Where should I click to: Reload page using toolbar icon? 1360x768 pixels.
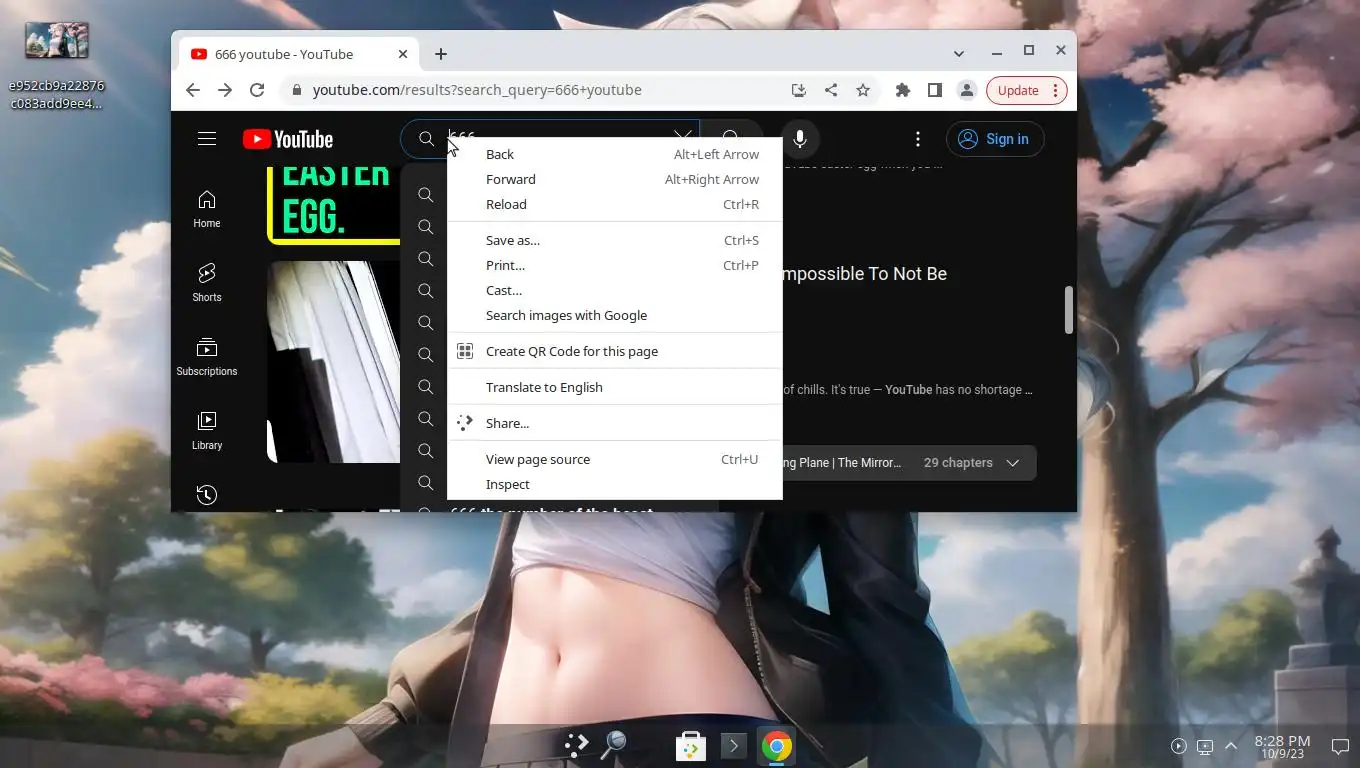[257, 90]
